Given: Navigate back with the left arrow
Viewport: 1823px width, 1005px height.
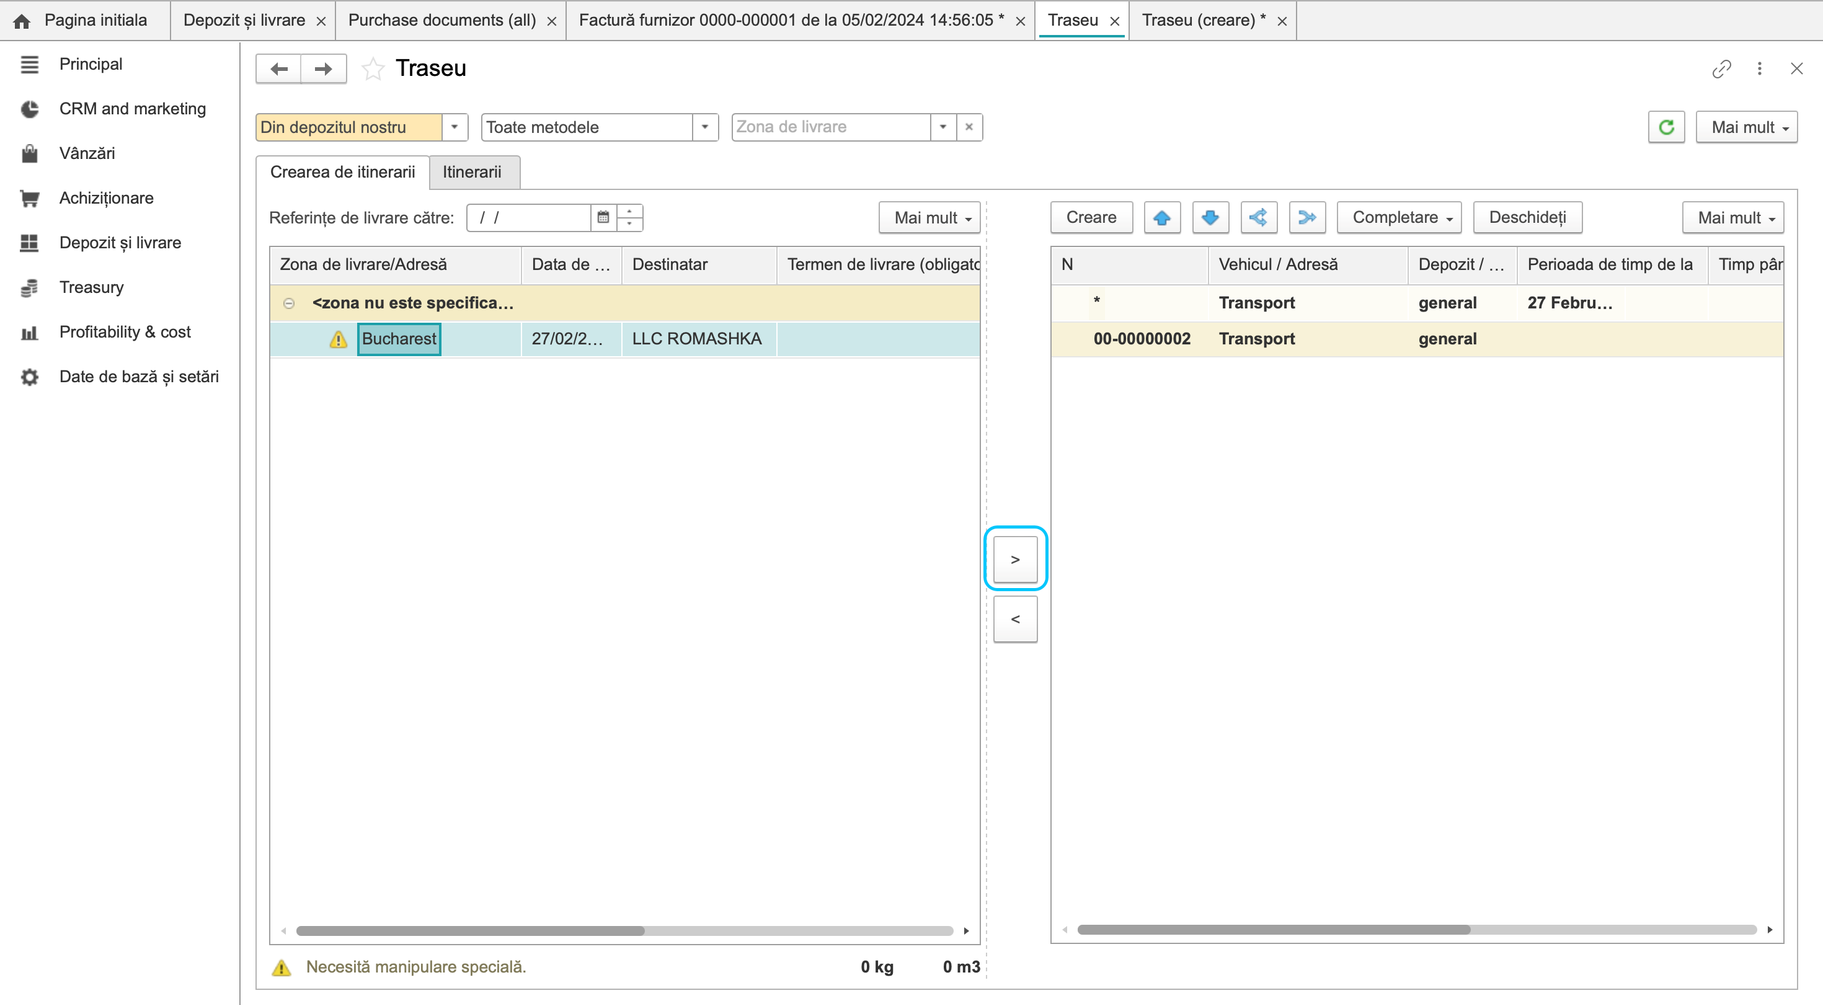Looking at the screenshot, I should (x=279, y=68).
